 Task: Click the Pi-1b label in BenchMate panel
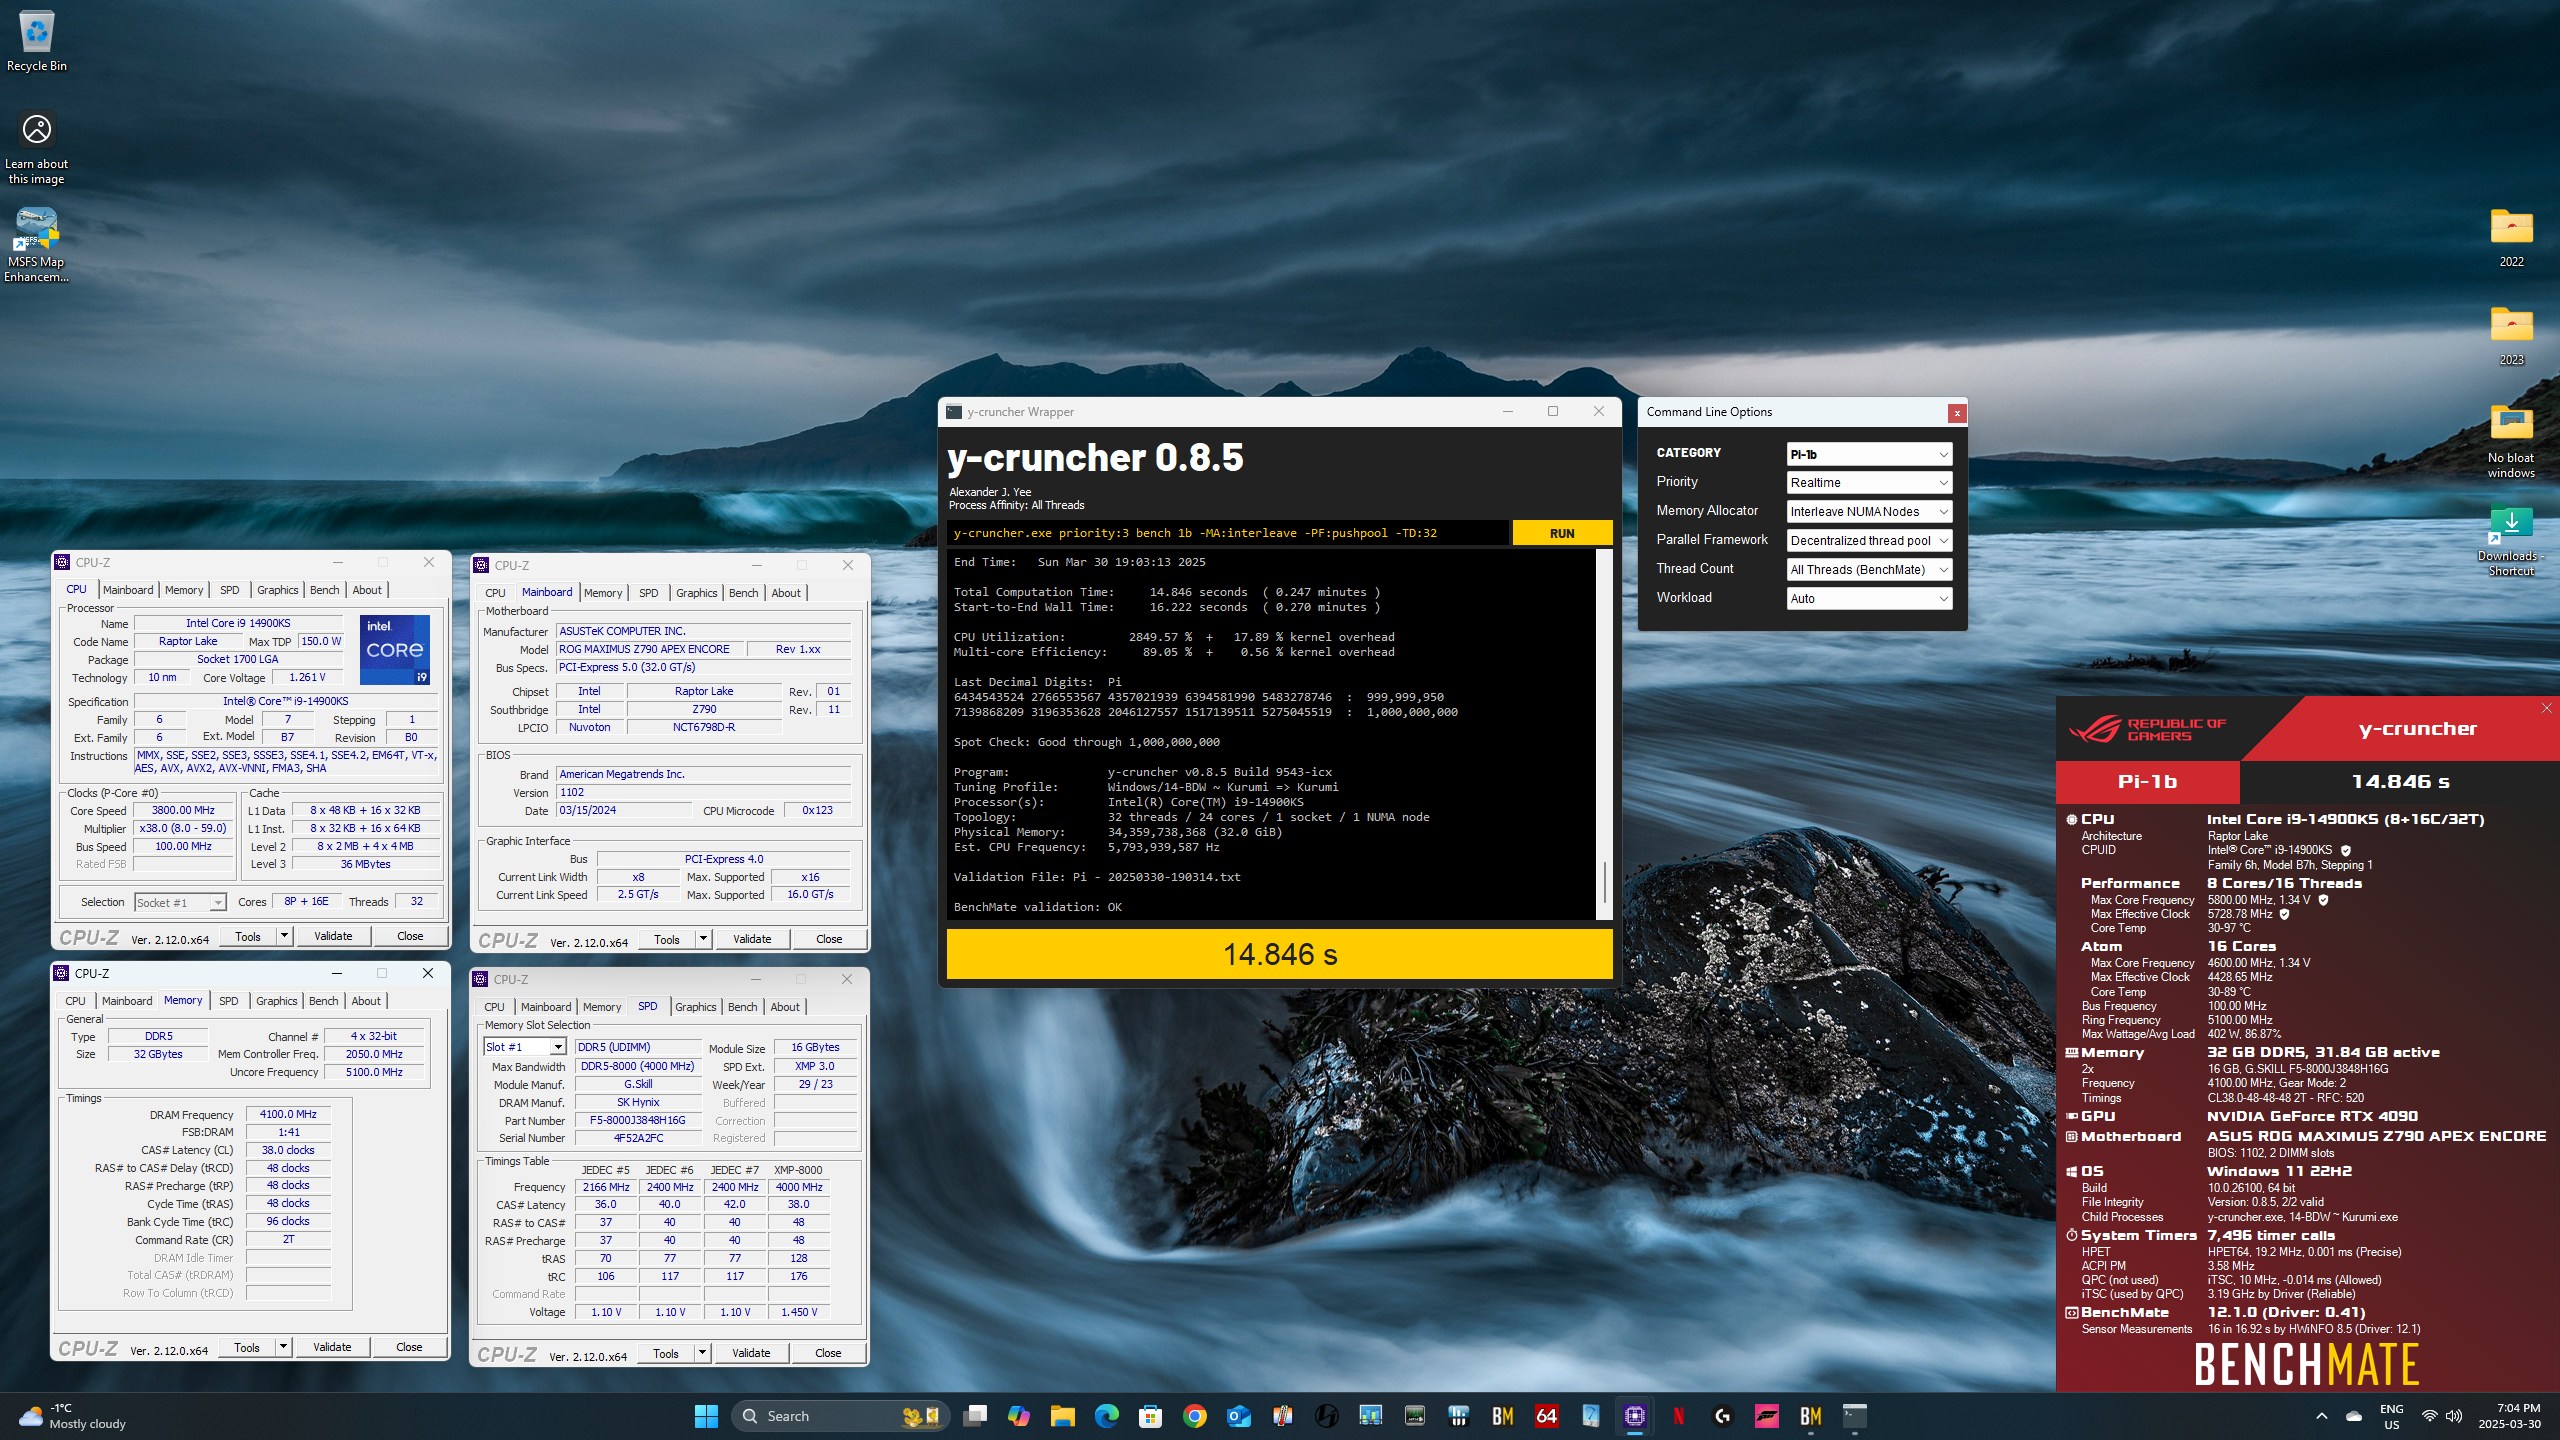coord(2147,782)
